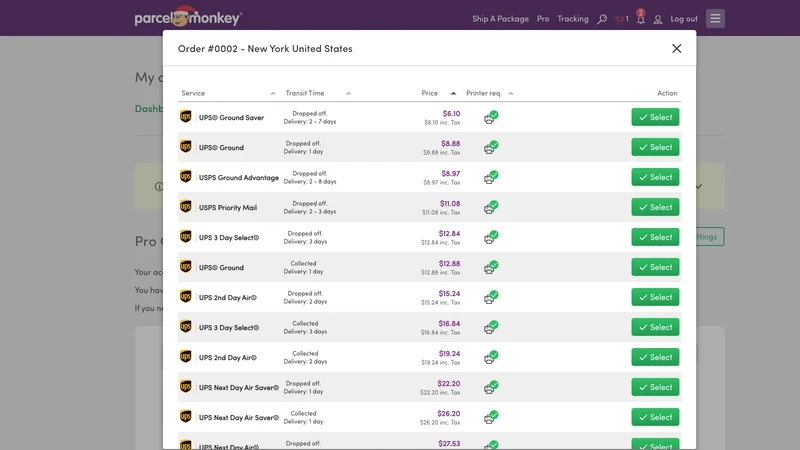Click UPS logo for $22.20 Next Day Air Saver
The height and width of the screenshot is (450, 800).
[185, 387]
